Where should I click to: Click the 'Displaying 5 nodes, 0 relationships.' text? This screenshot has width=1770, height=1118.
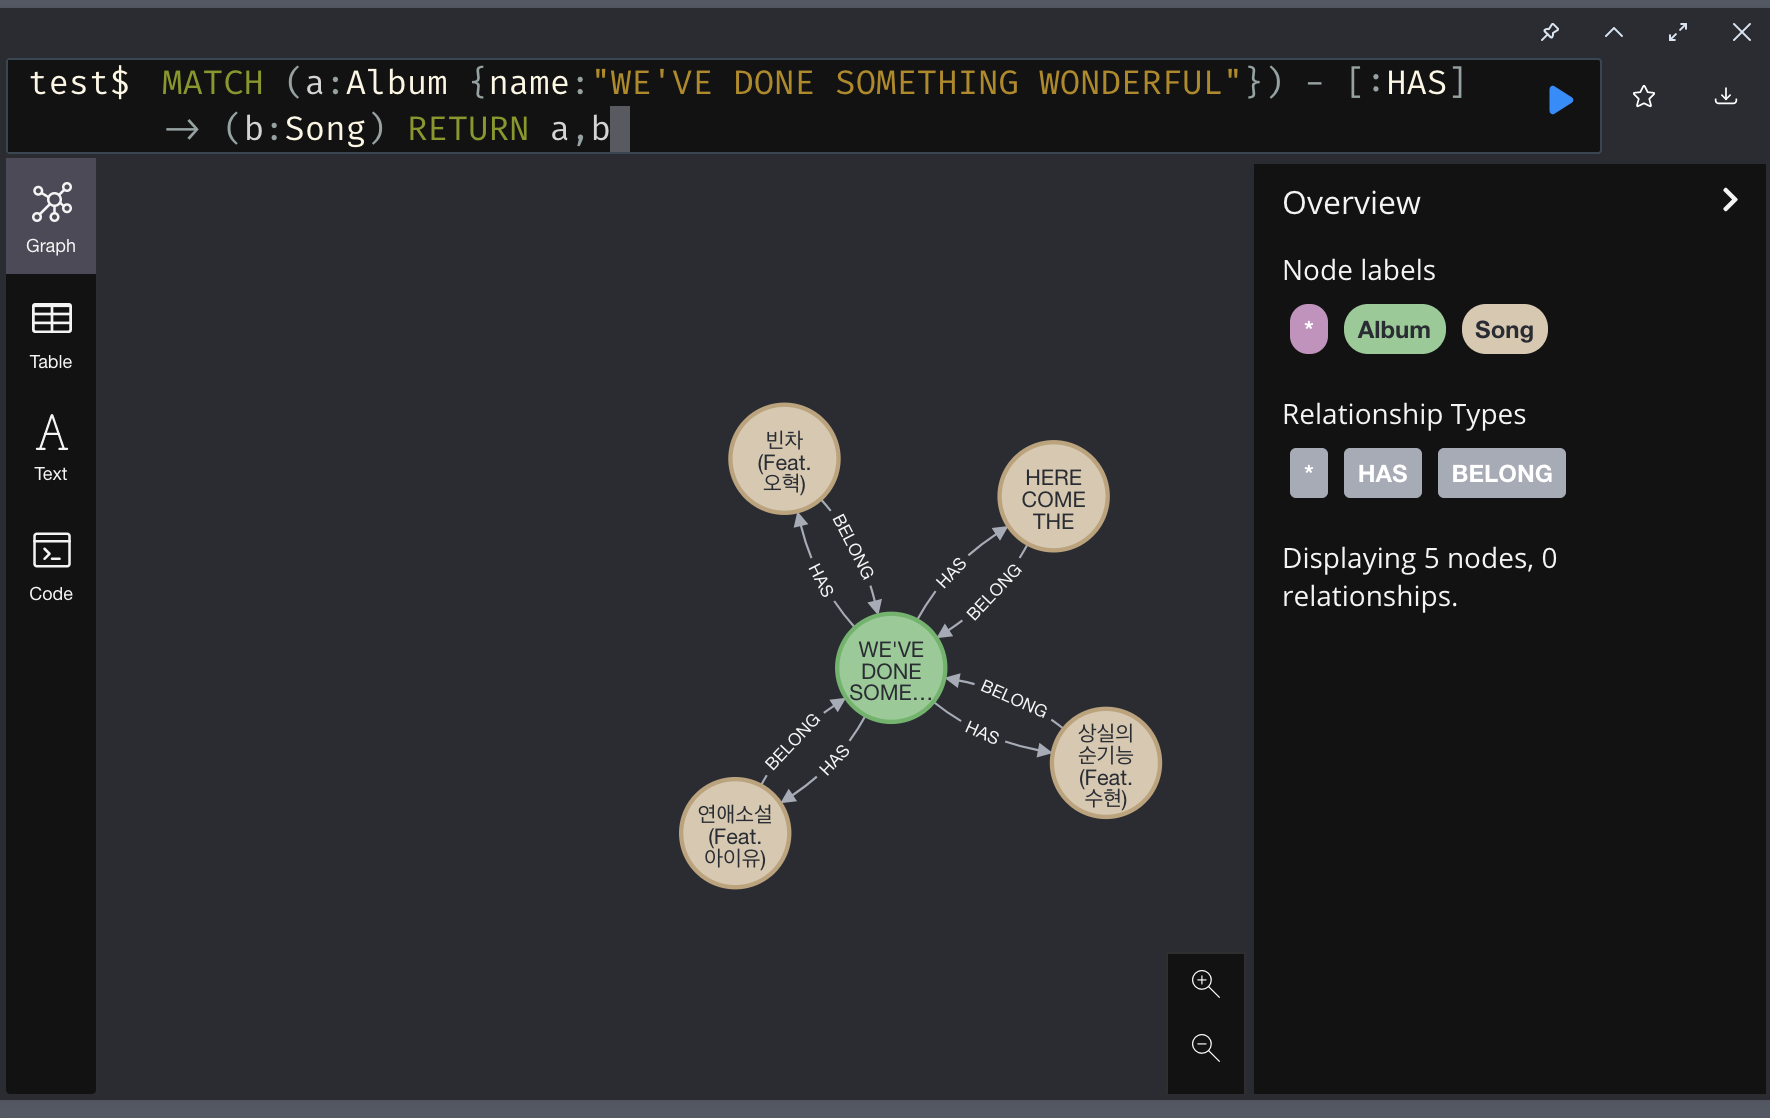(x=1419, y=577)
